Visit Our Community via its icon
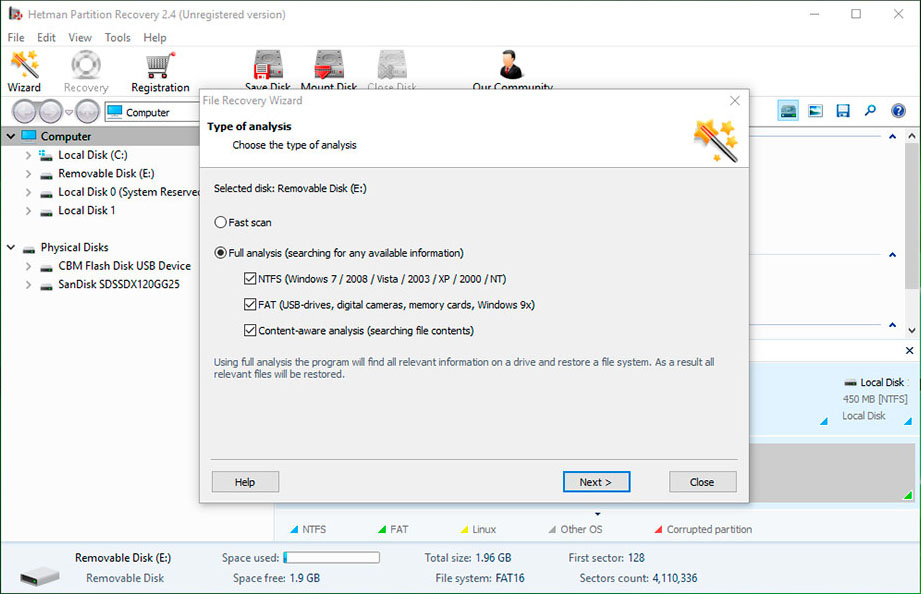The image size is (921, 594). (x=510, y=63)
